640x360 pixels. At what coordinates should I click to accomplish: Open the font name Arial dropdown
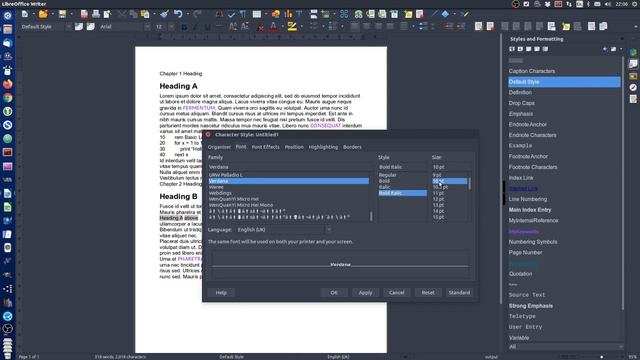point(147,27)
